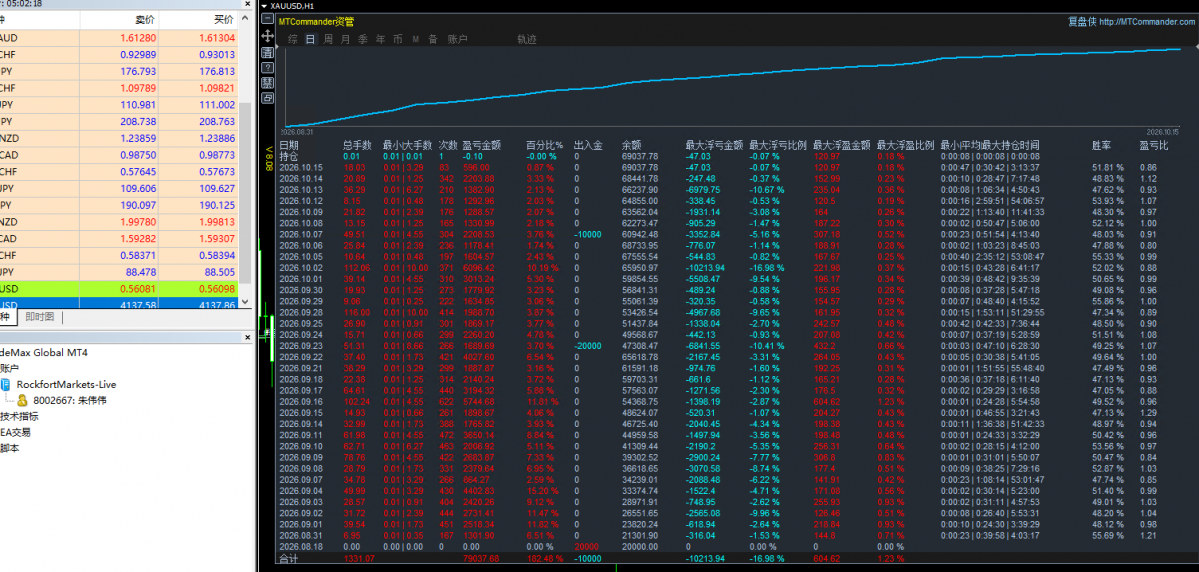The width and height of the screenshot is (1199, 572).
Task: Click the user icon for account 8002667
Action: coord(22,400)
